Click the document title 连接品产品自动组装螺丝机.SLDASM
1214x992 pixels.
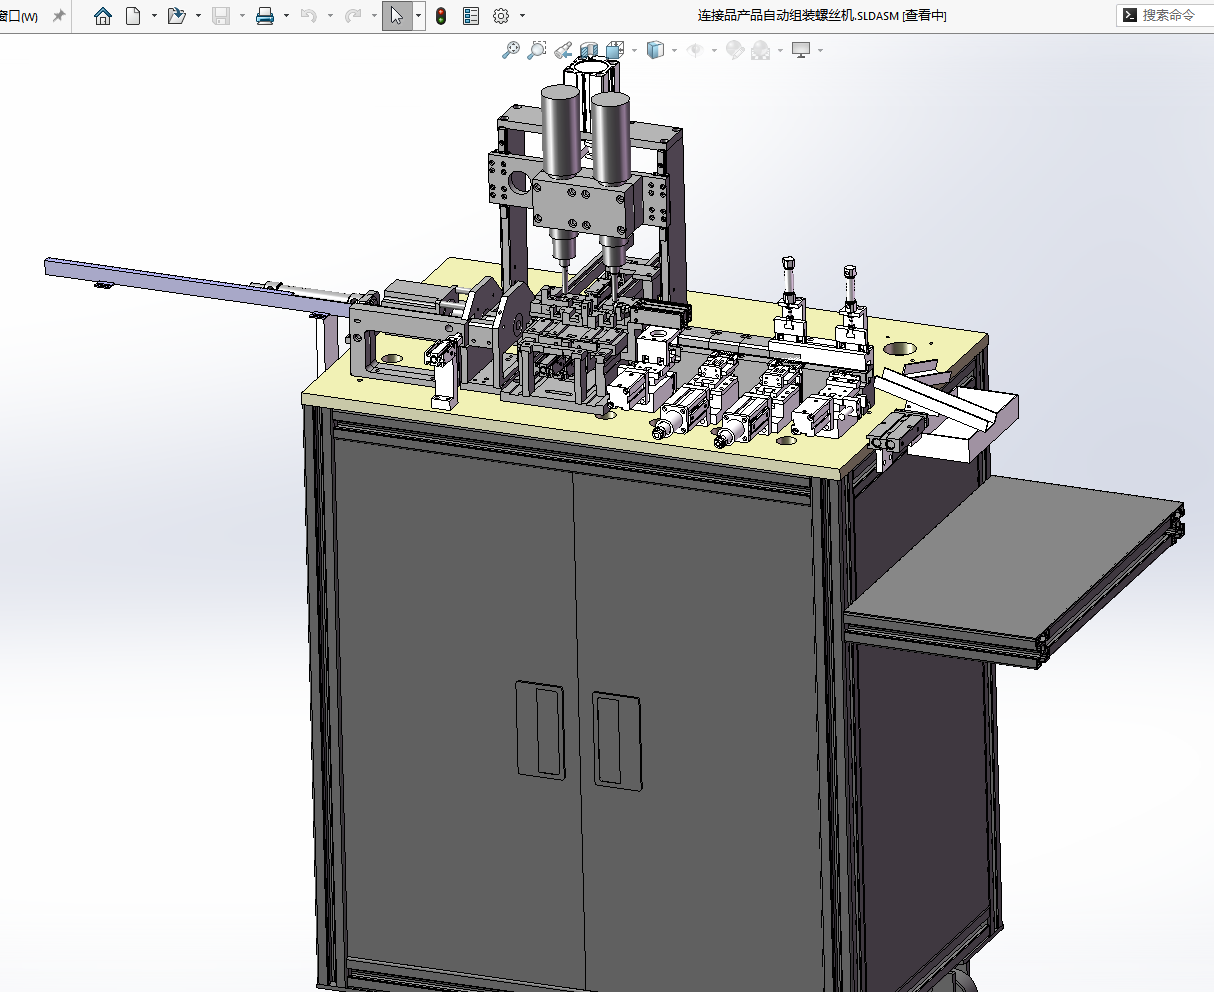[x=797, y=16]
